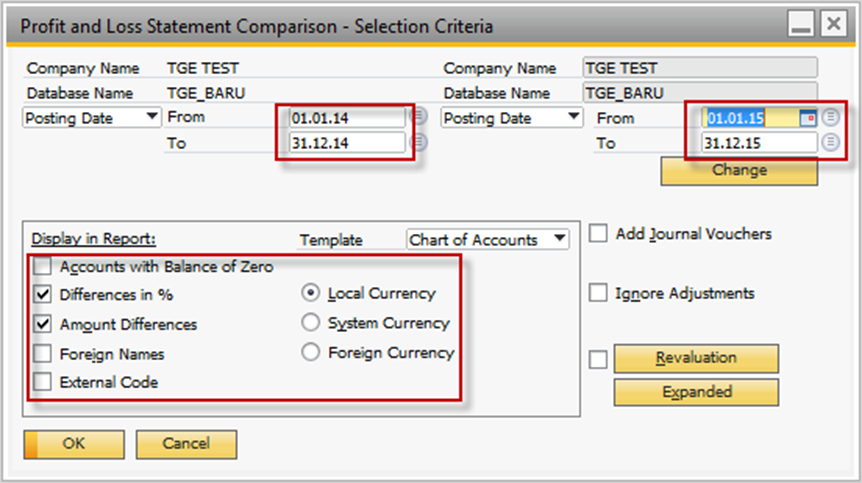Viewport: 862px width, 483px height.
Task: Click selection list icon beside 01.01.14 field
Action: pyautogui.click(x=419, y=116)
